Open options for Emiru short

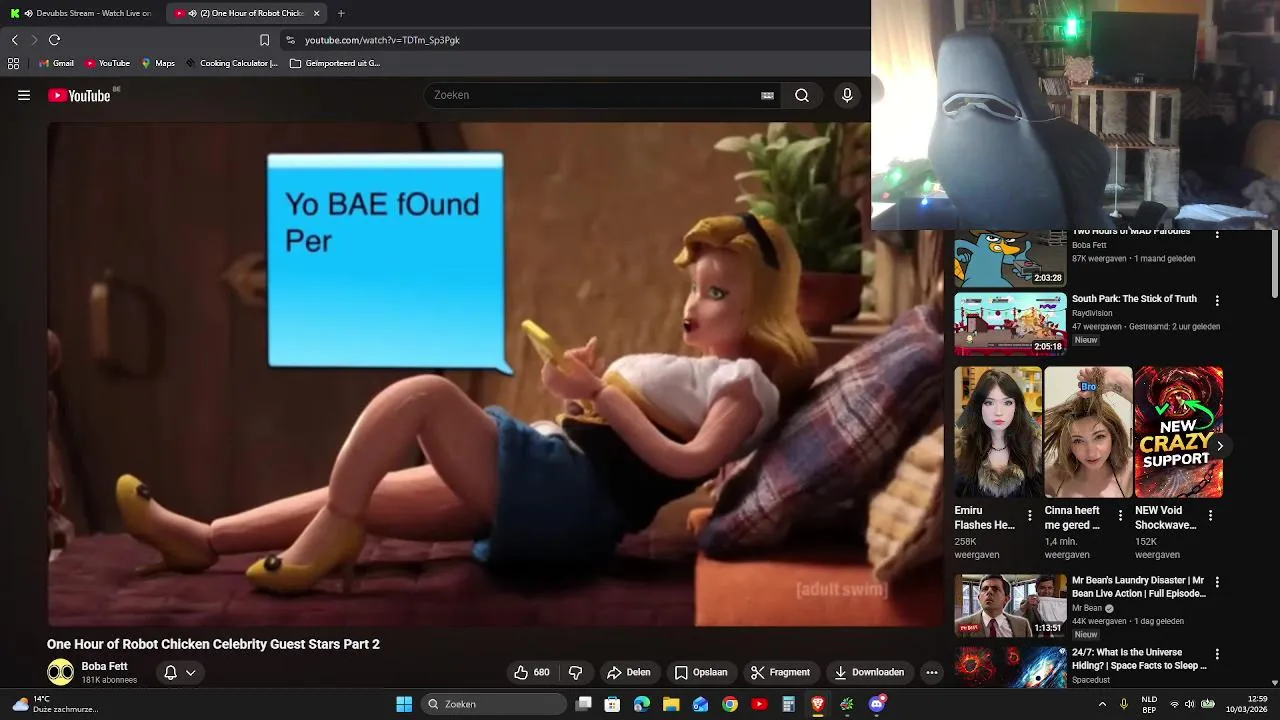tap(1030, 516)
